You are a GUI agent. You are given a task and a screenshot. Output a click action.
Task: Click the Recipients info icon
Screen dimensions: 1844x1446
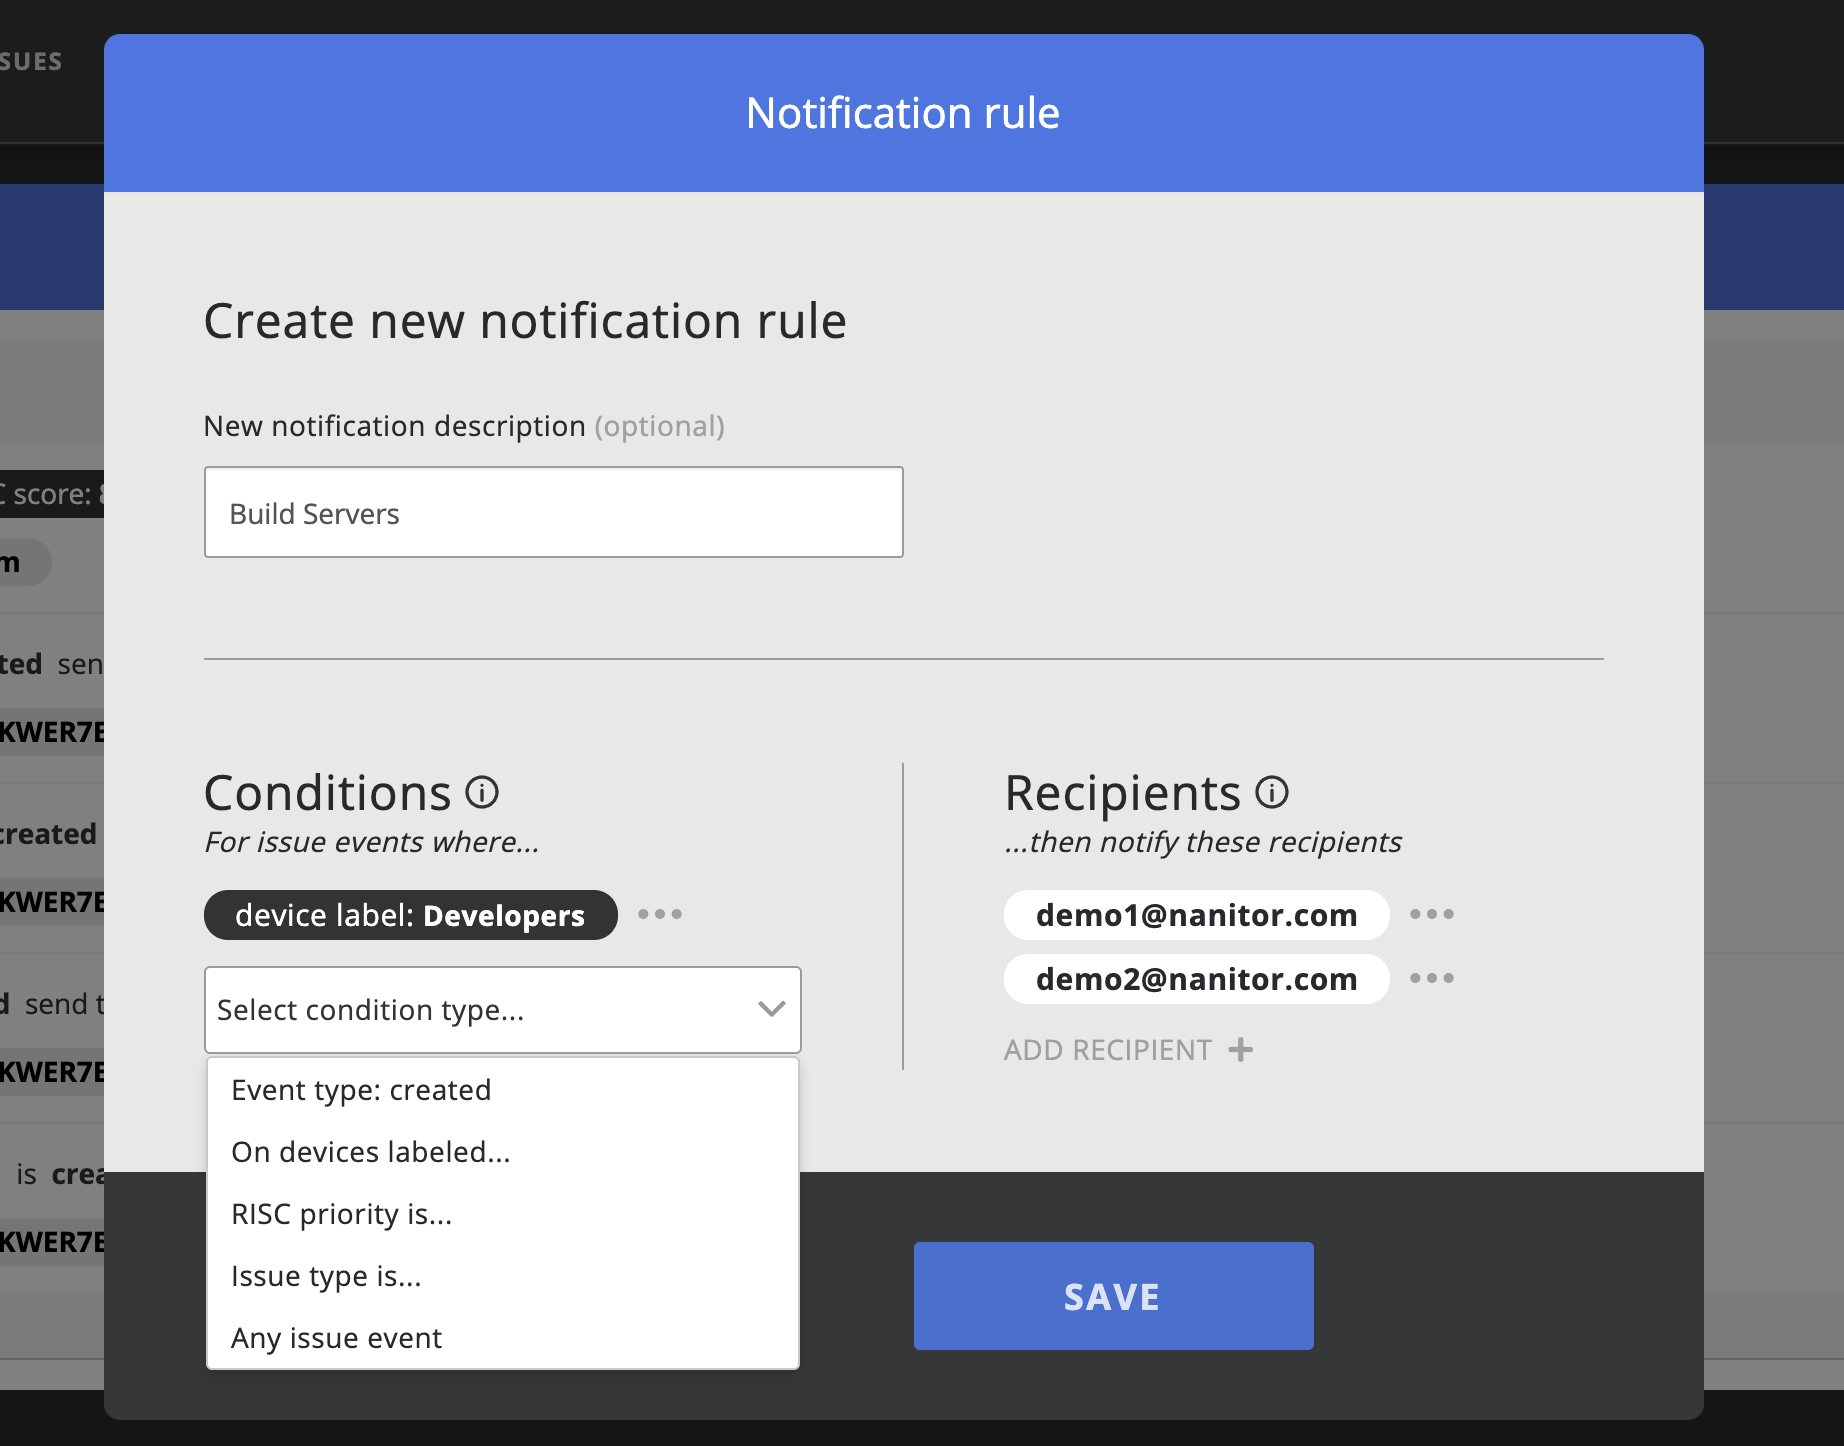(x=1272, y=793)
